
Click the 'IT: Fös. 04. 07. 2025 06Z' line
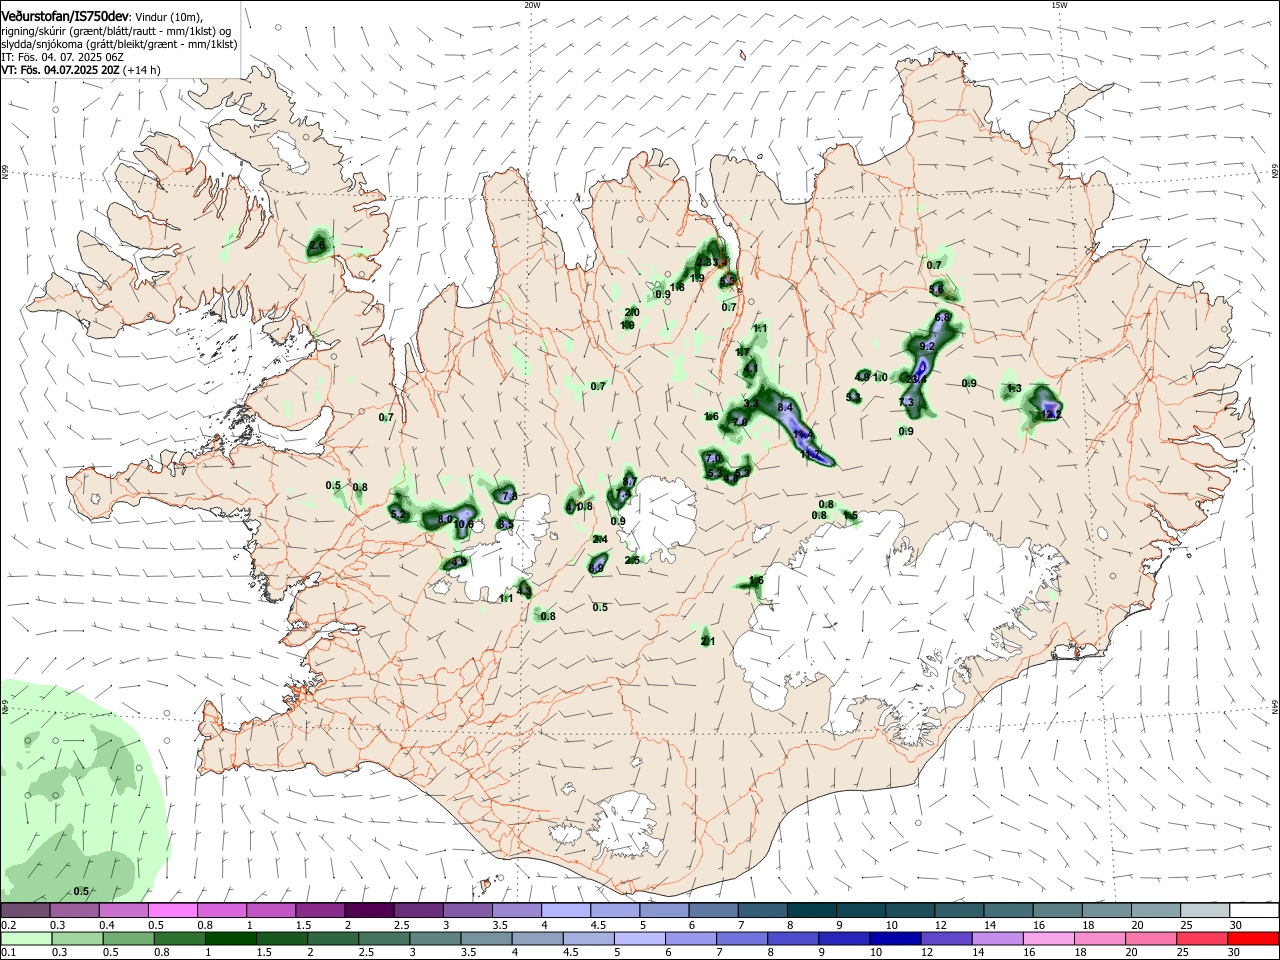click(62, 57)
